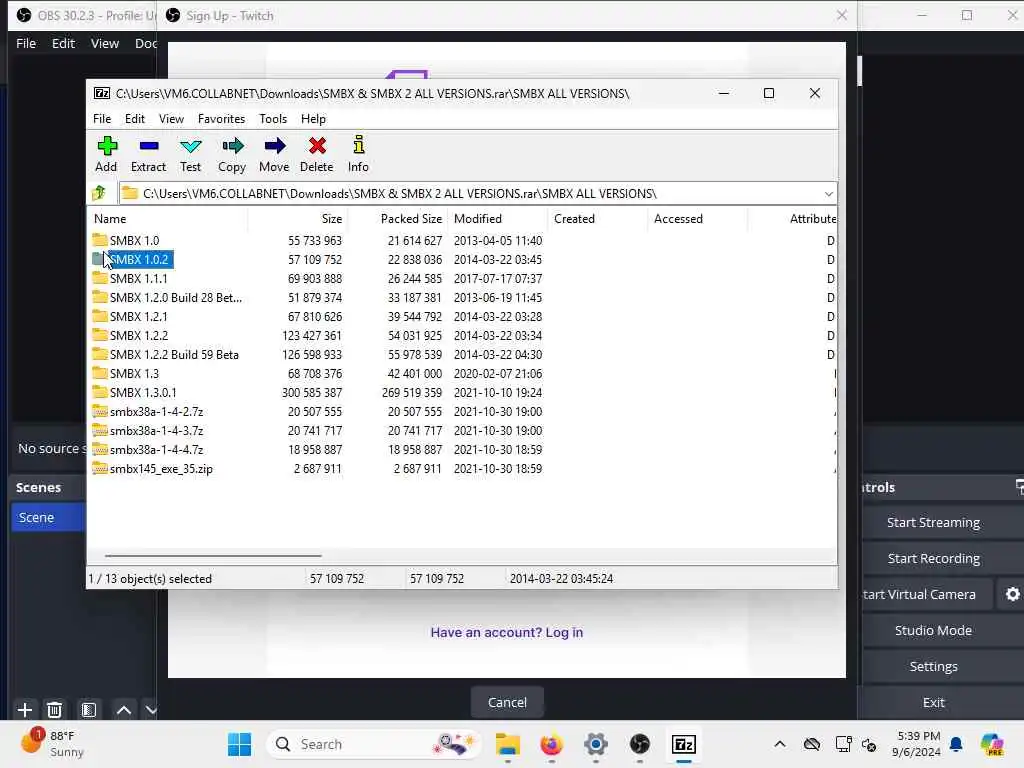Click the Copy toolbar icon
1024x768 pixels.
pyautogui.click(x=232, y=154)
